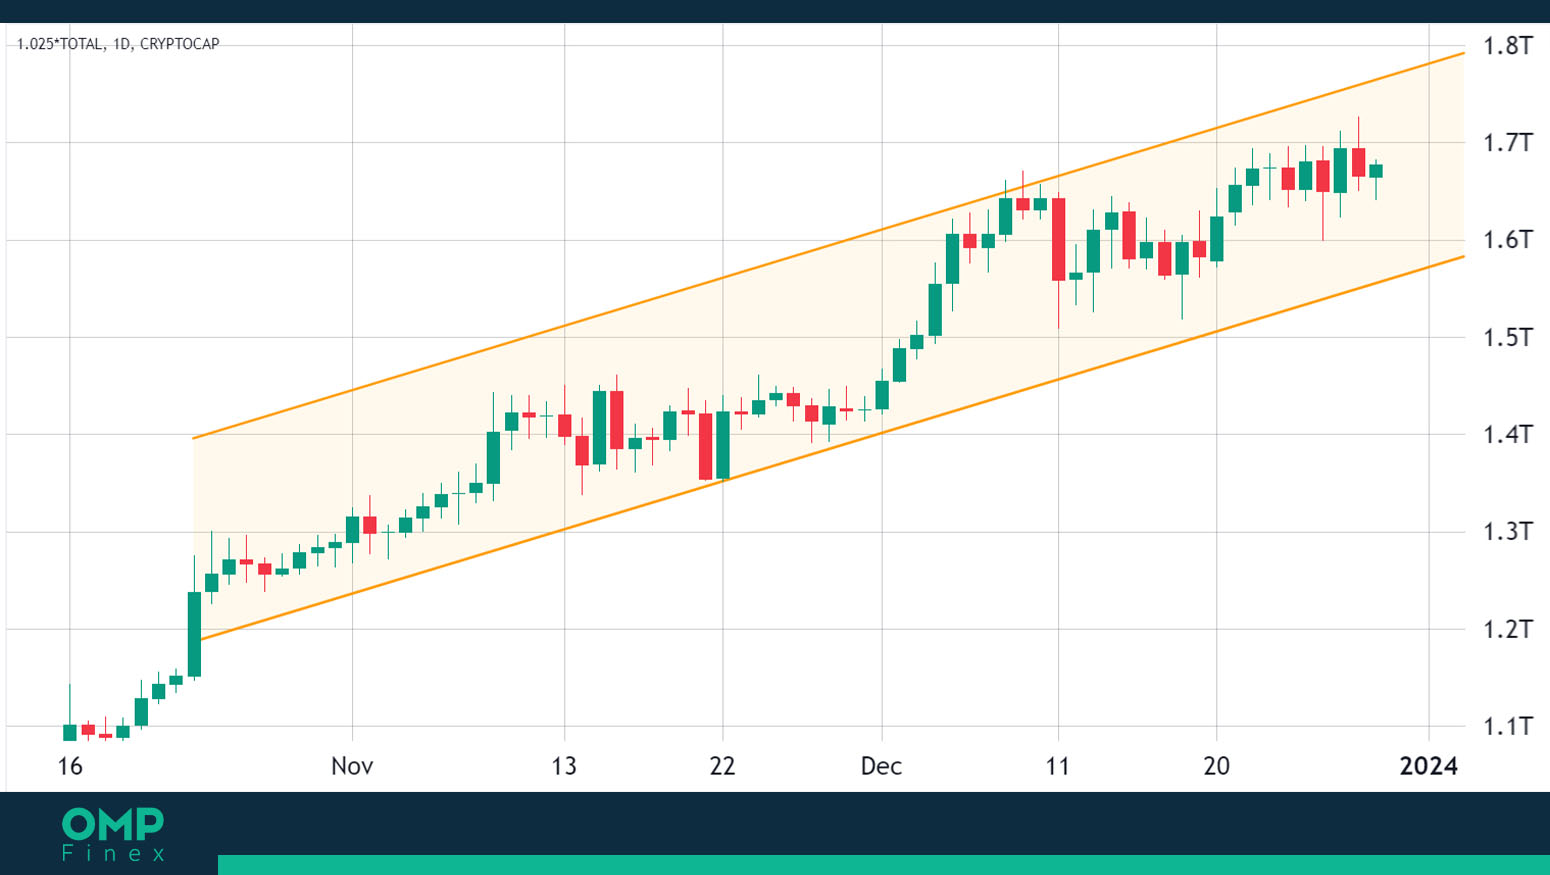The image size is (1550, 875).
Task: Click the '16' date axis label
Action: click(70, 767)
